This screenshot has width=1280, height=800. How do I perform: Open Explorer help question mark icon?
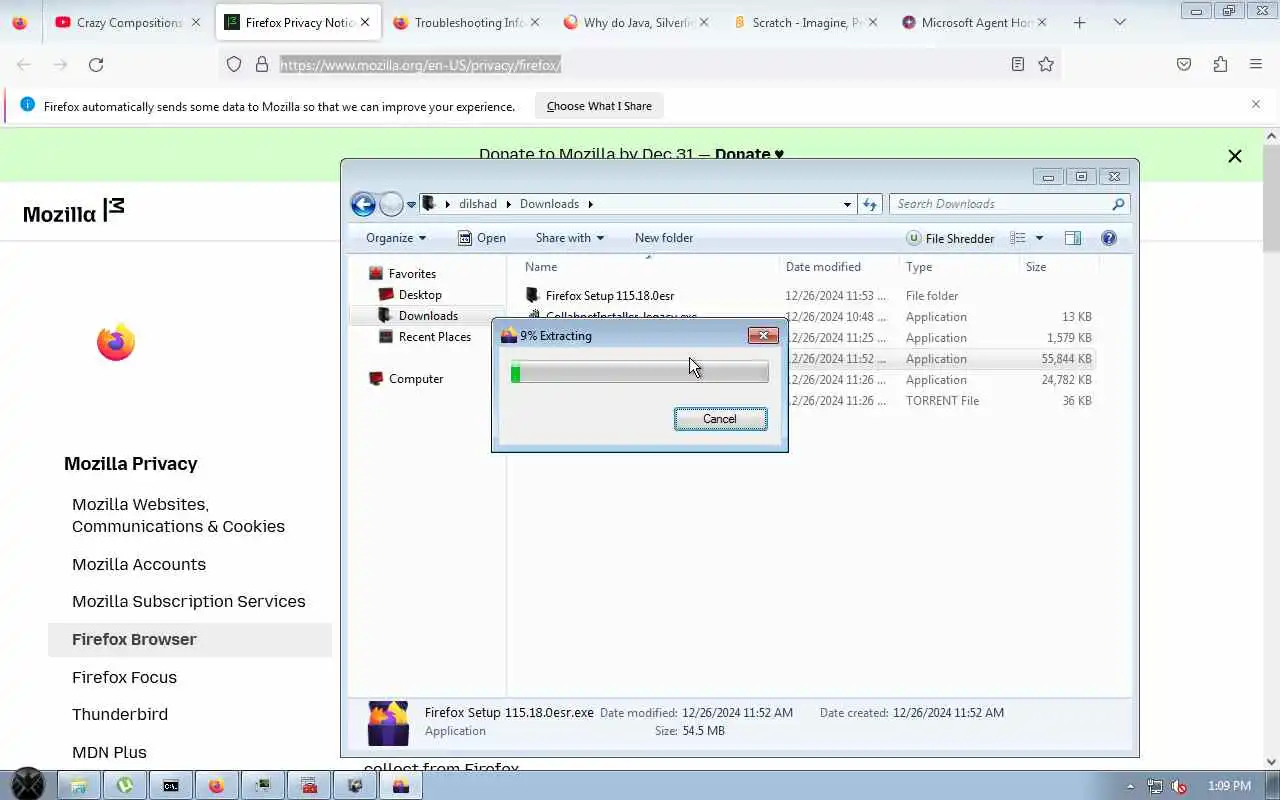pyautogui.click(x=1109, y=238)
